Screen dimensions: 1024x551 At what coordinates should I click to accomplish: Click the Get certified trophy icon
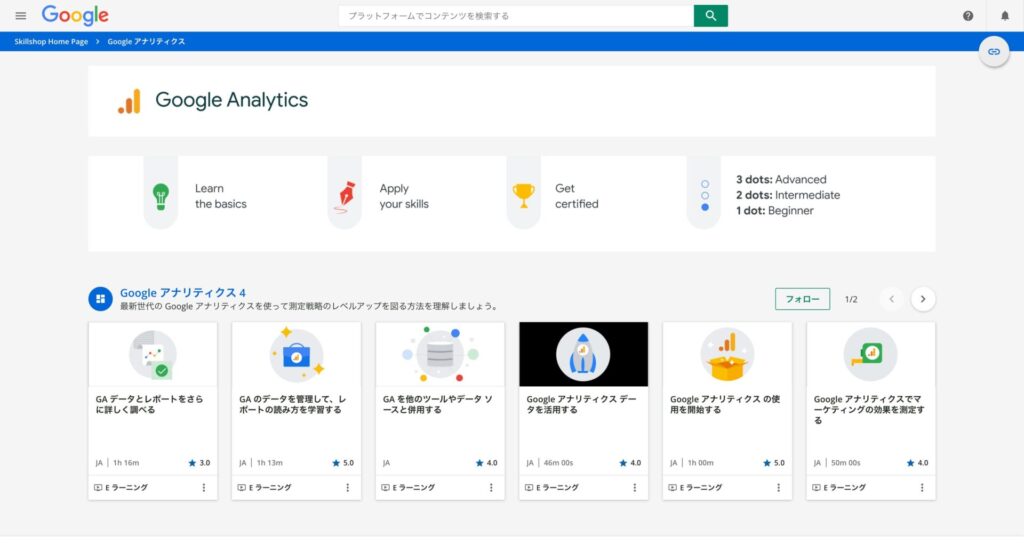(523, 195)
